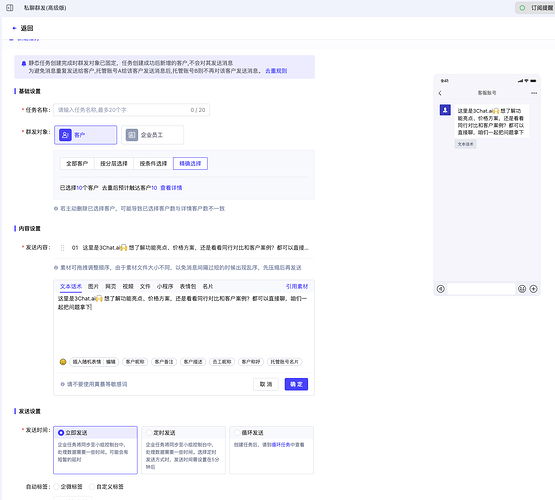Click the plus icon in phone preview
The image size is (555, 500).
[533, 289]
